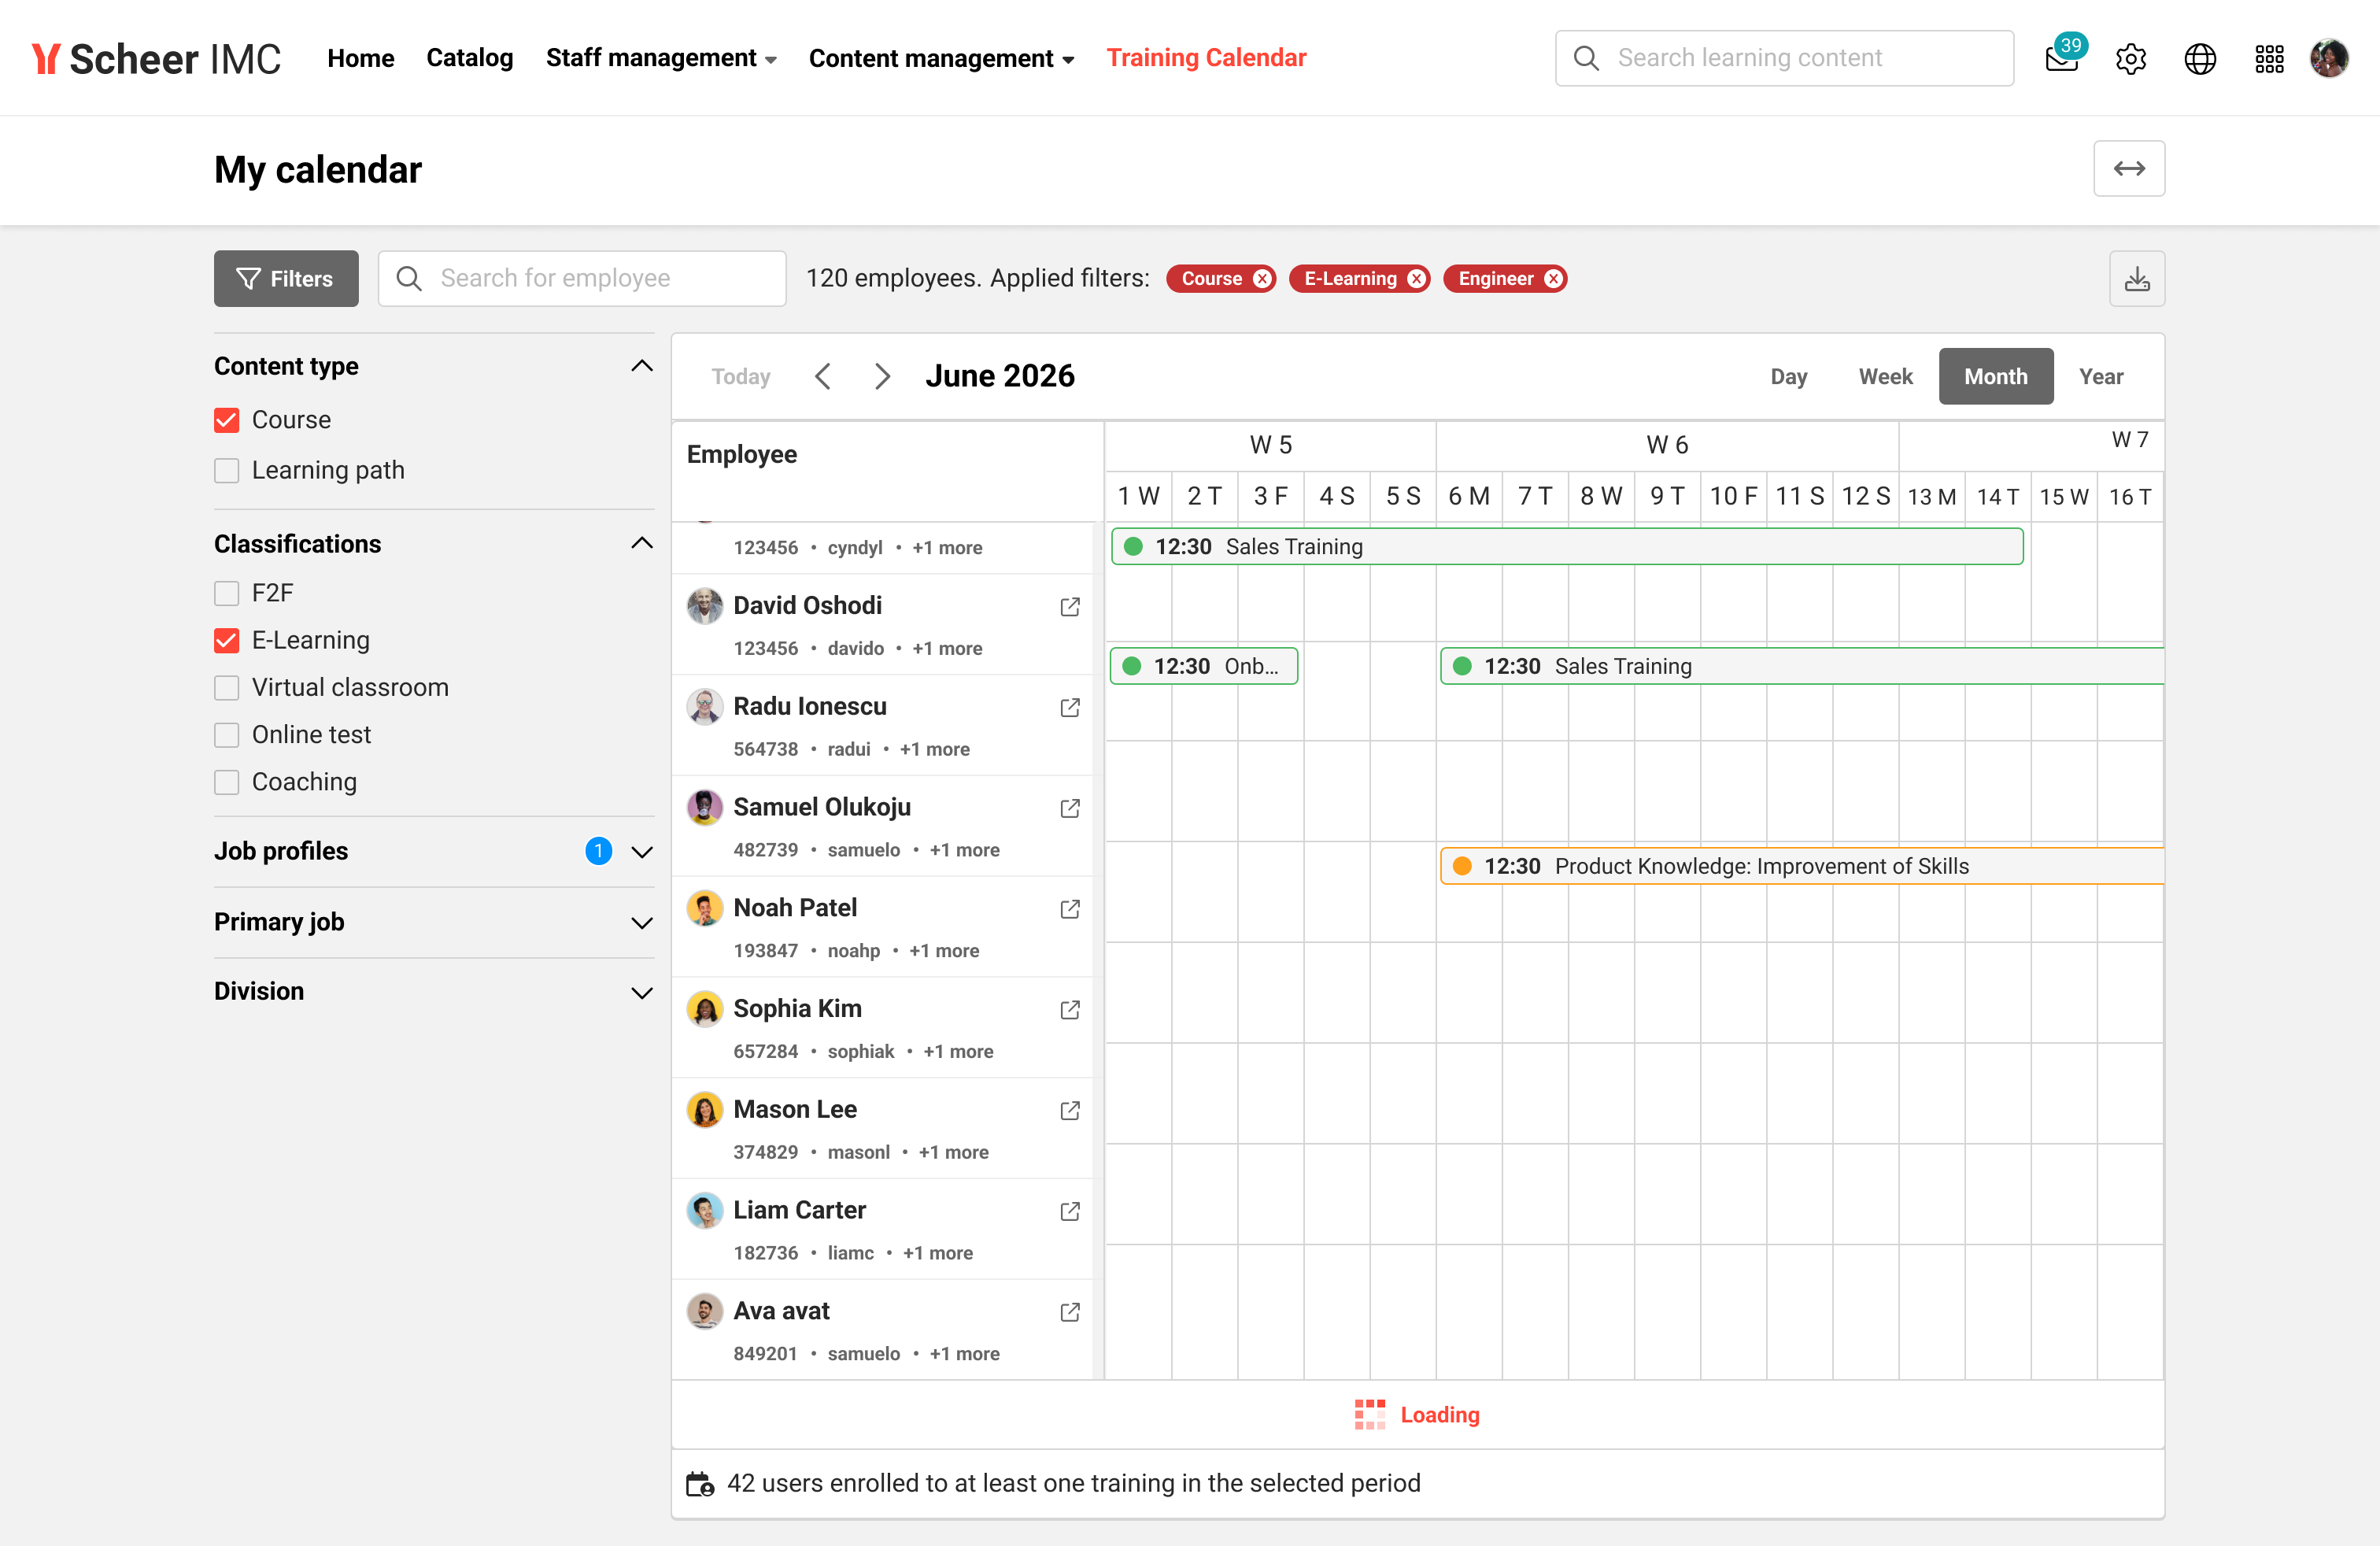
Task: Collapse the Classifications section
Action: click(642, 543)
